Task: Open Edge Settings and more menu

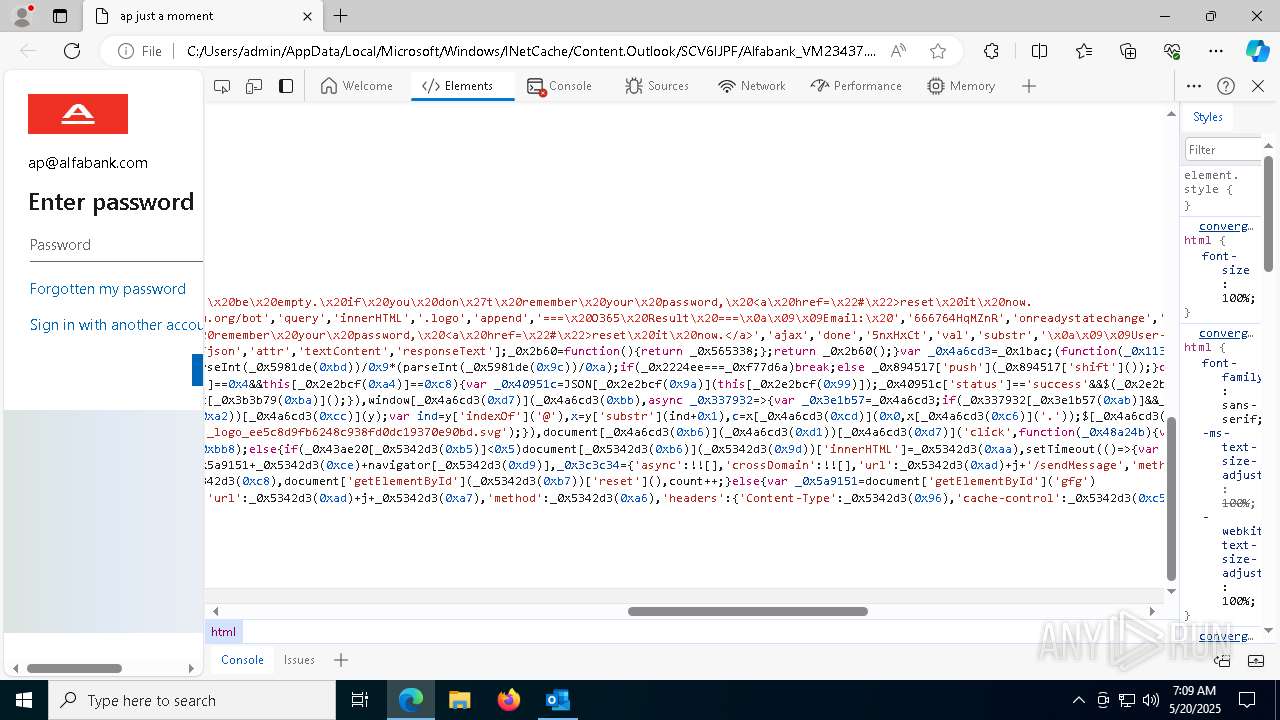Action: 1216,51
